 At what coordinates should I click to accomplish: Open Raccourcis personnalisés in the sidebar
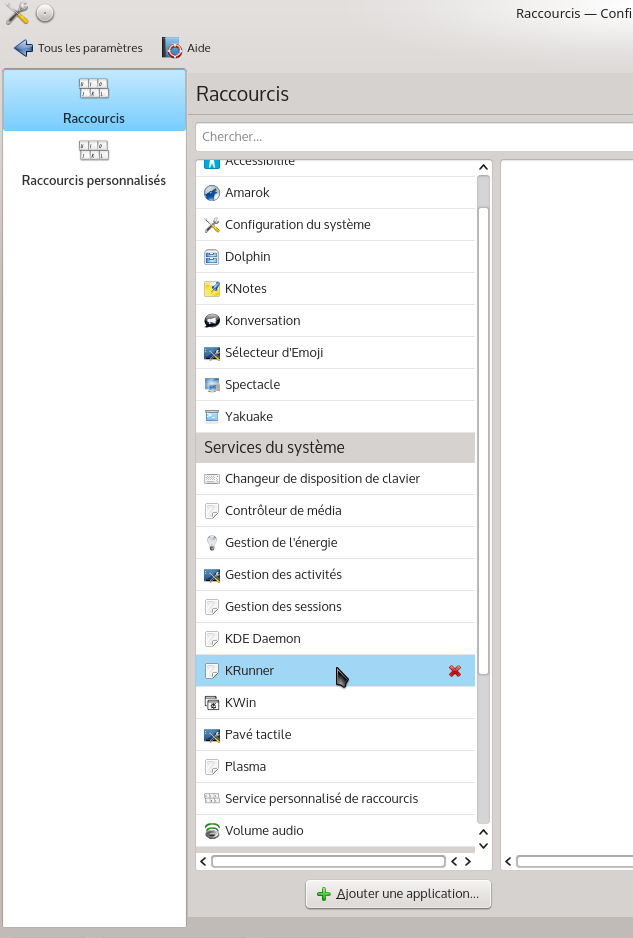(x=94, y=163)
